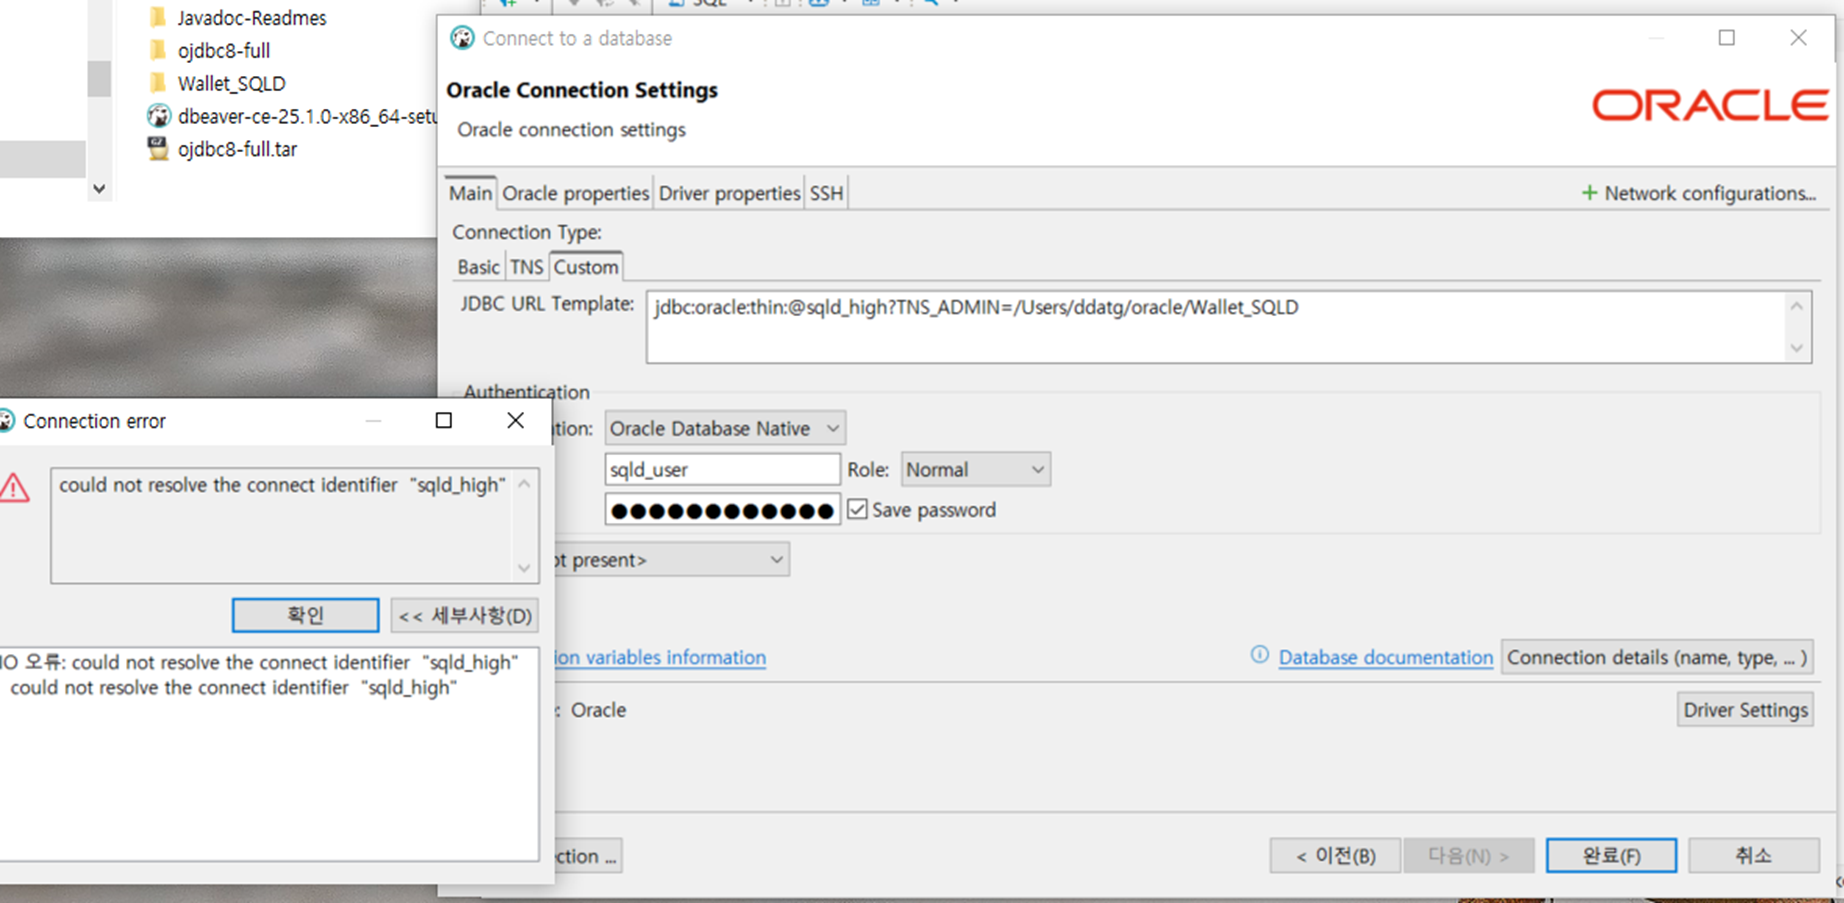Toggle the Save password checkbox

[x=857, y=510]
